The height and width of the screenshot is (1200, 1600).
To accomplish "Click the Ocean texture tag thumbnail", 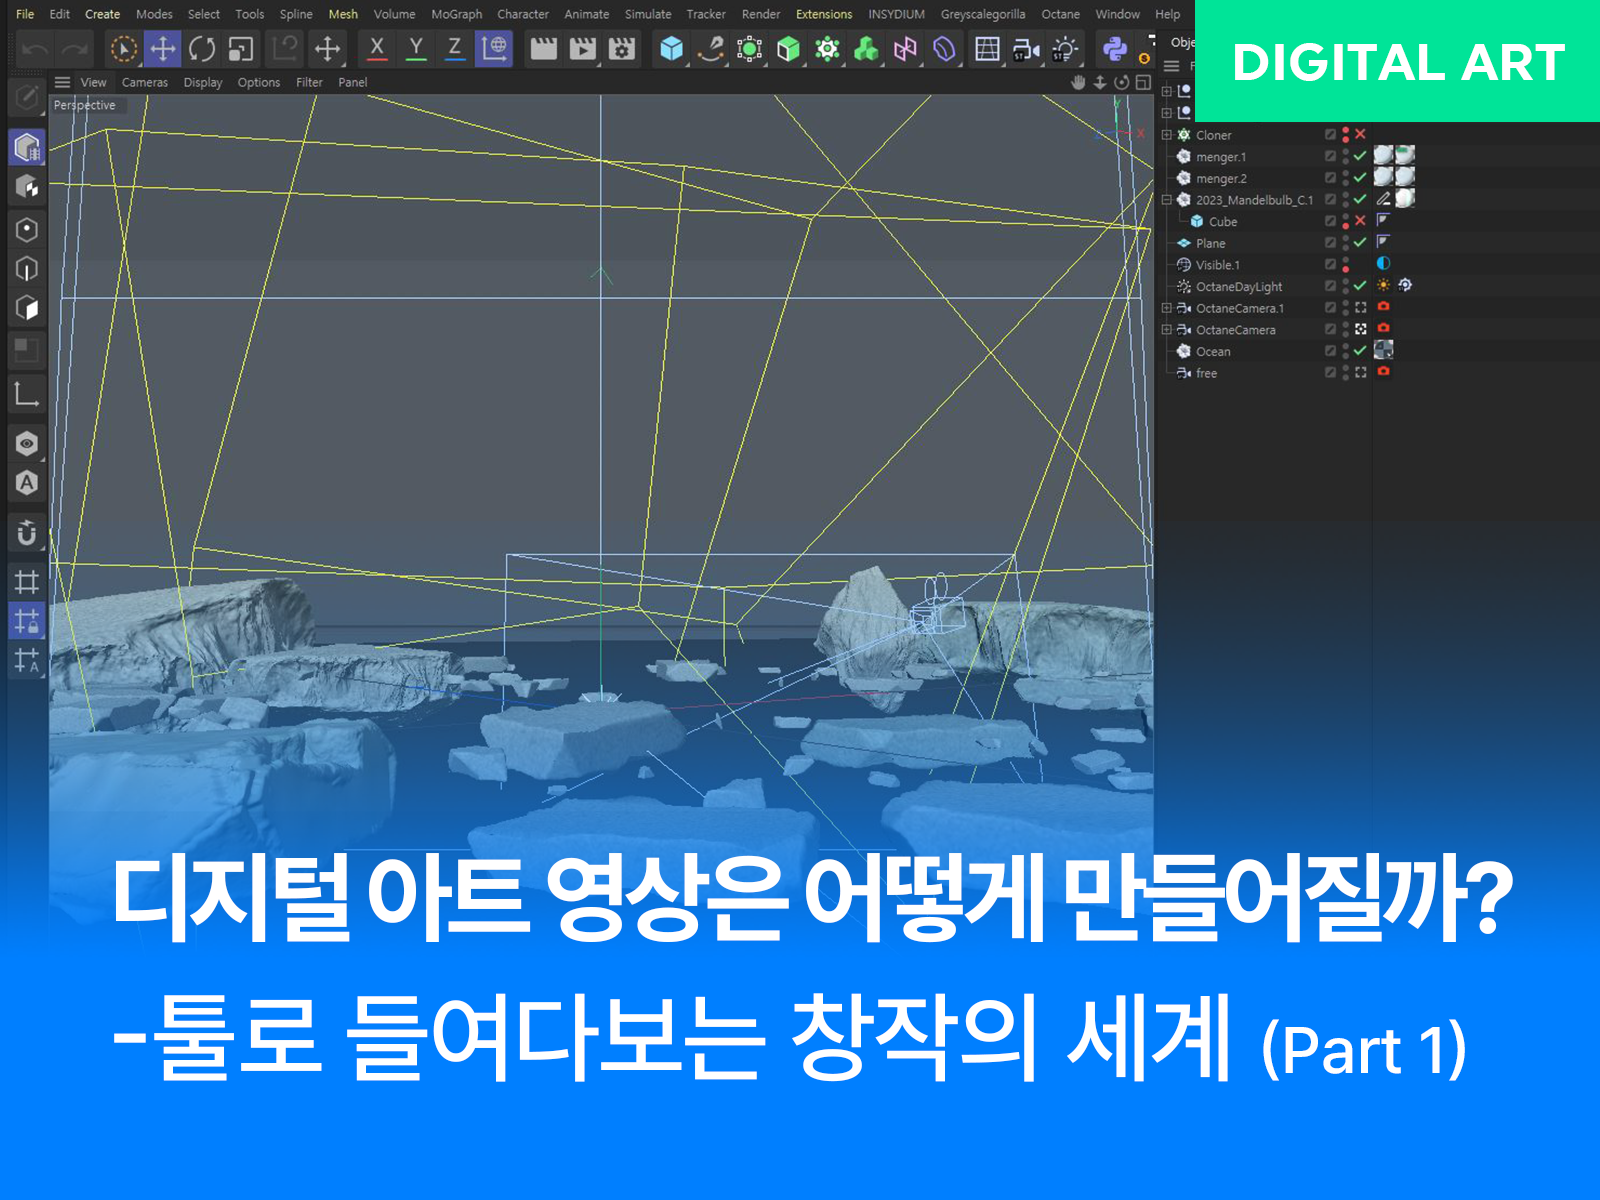I will [1384, 350].
